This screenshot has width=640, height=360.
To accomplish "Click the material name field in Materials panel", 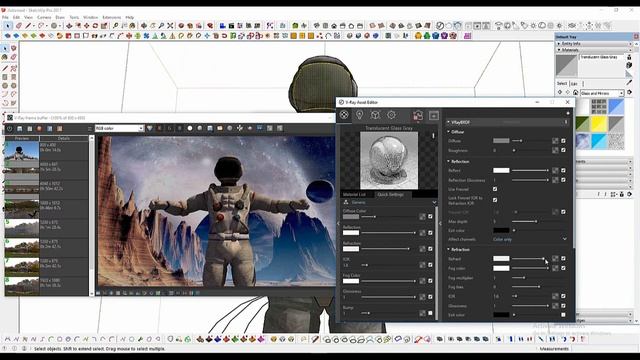I will 601,58.
